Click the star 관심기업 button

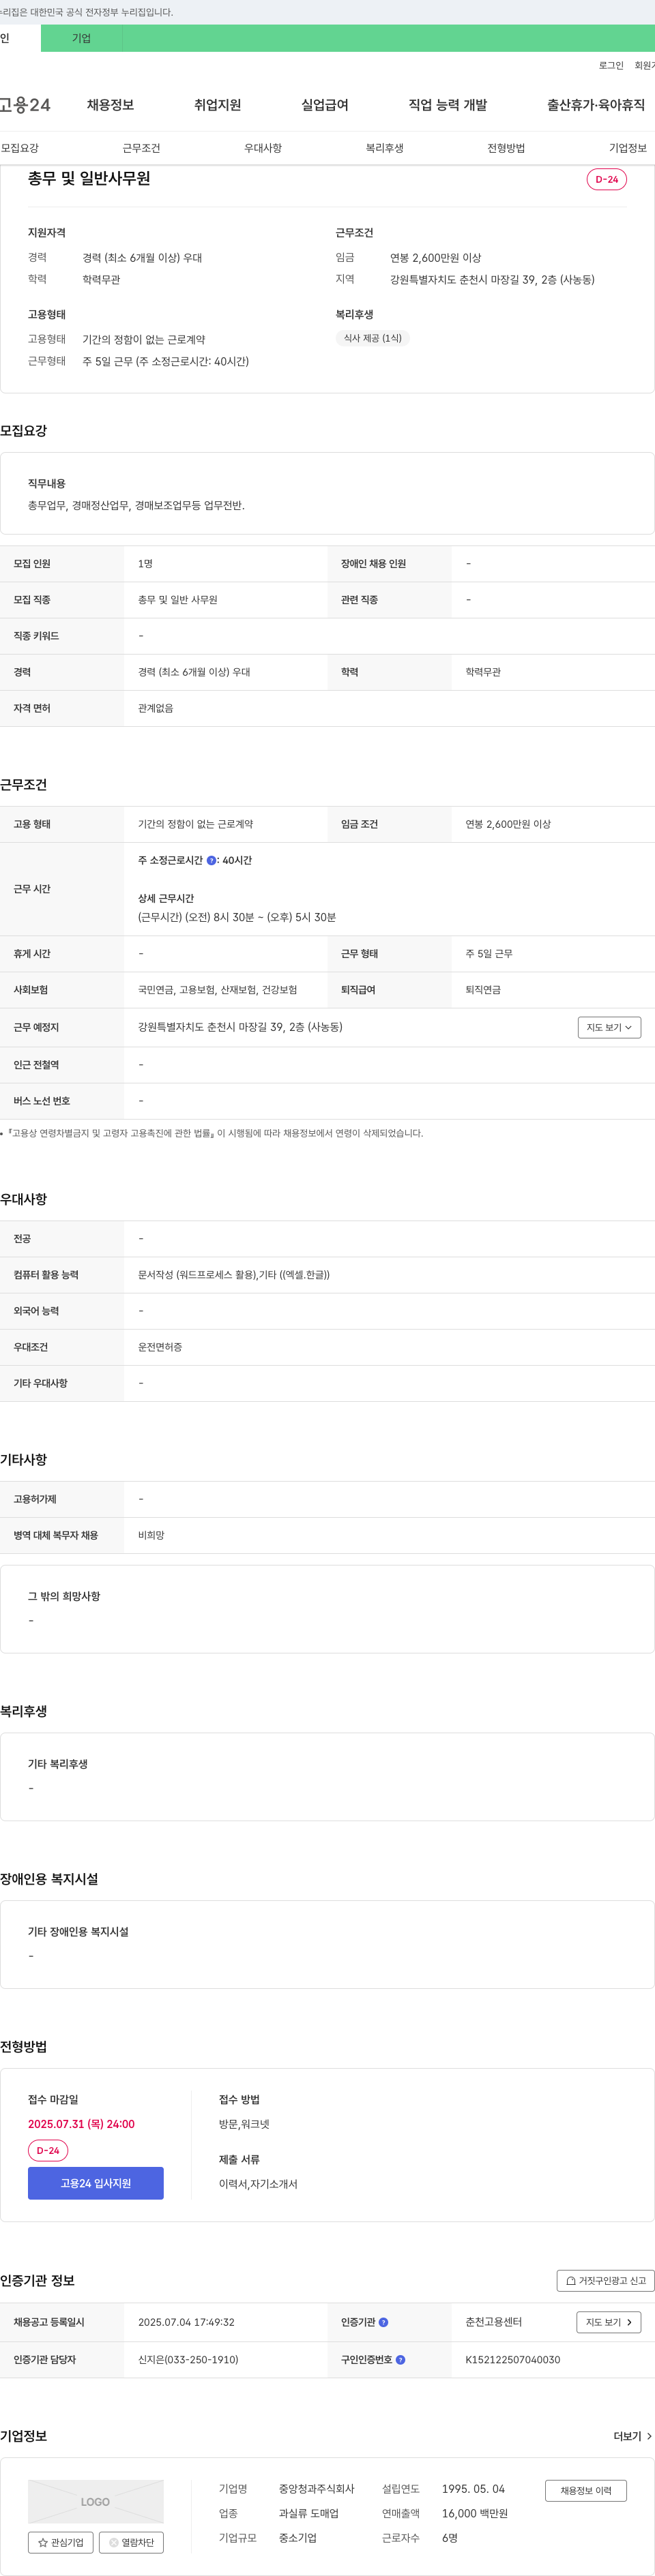click(x=61, y=2542)
